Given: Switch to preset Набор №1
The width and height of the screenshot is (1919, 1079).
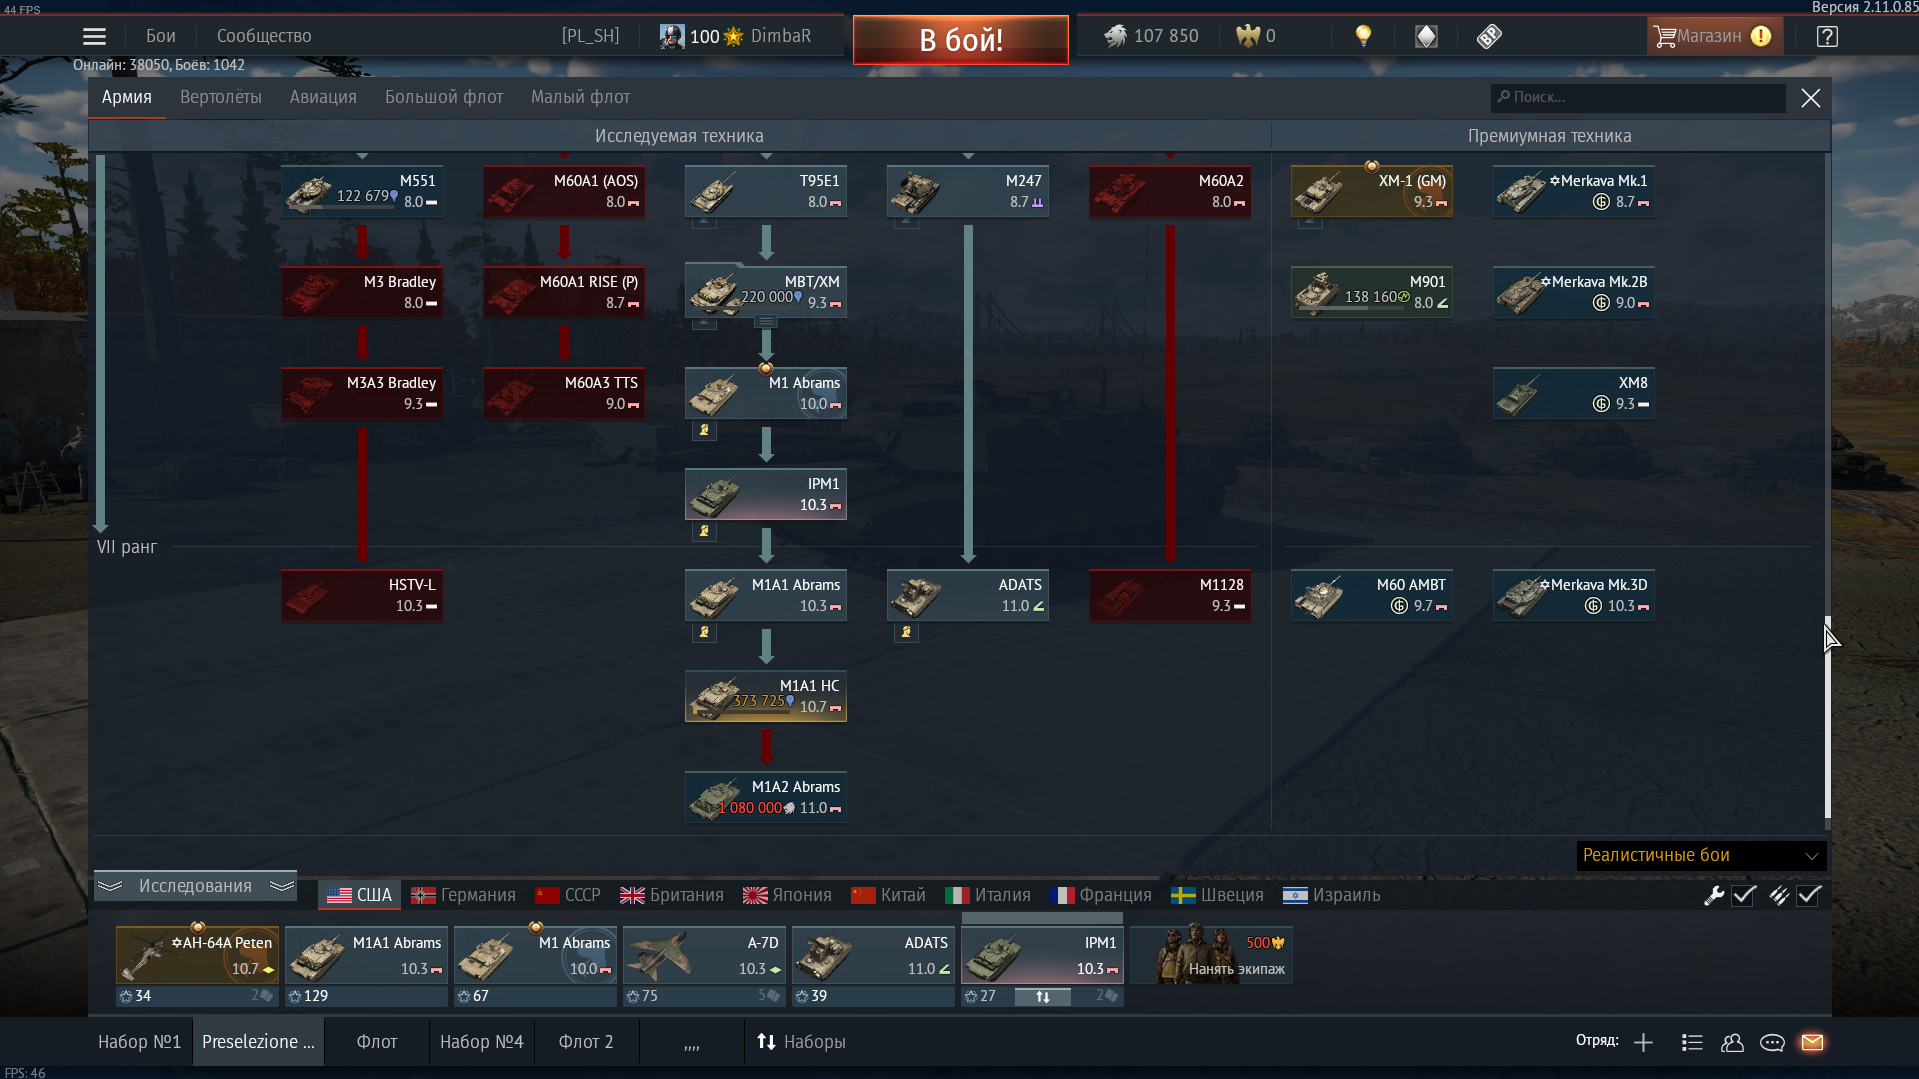Looking at the screenshot, I should coord(140,1042).
